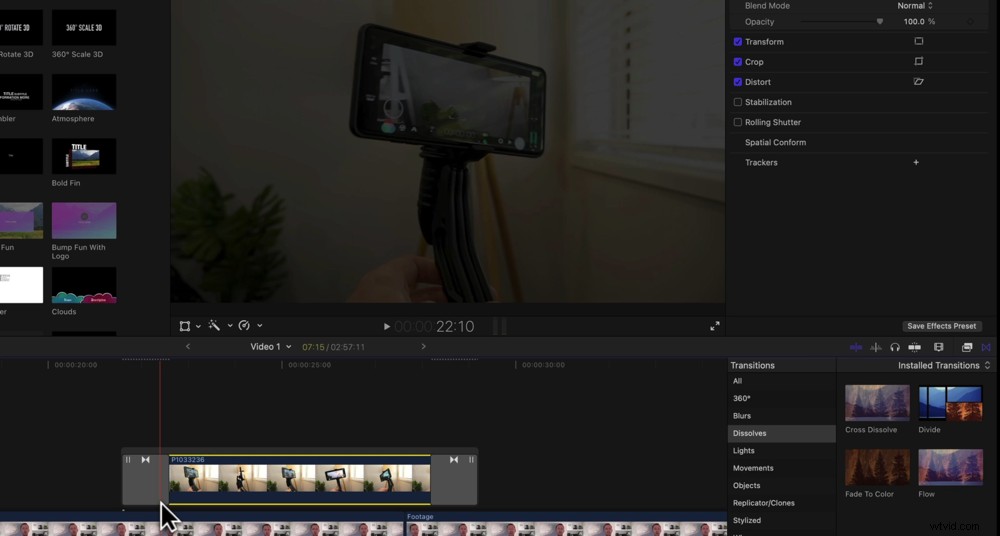Click the left transition bowtie on clip
The width and height of the screenshot is (1000, 536).
coord(145,459)
